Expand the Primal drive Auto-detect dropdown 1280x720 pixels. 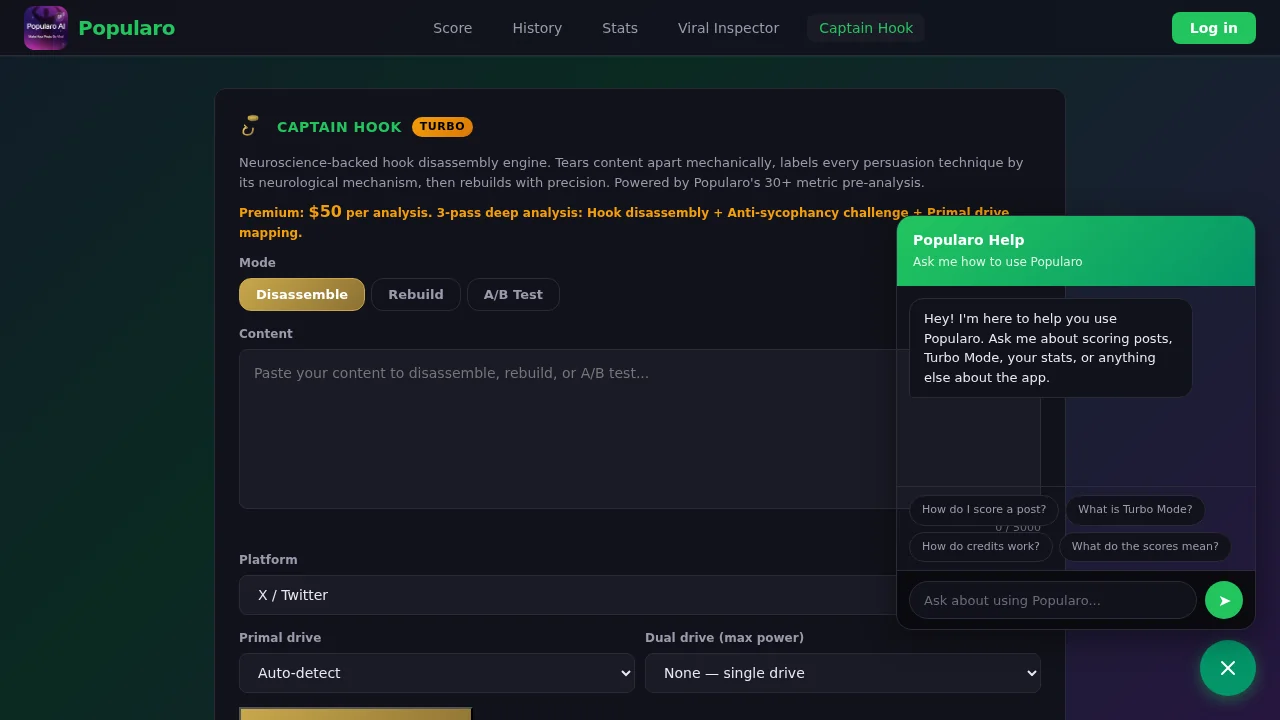437,673
